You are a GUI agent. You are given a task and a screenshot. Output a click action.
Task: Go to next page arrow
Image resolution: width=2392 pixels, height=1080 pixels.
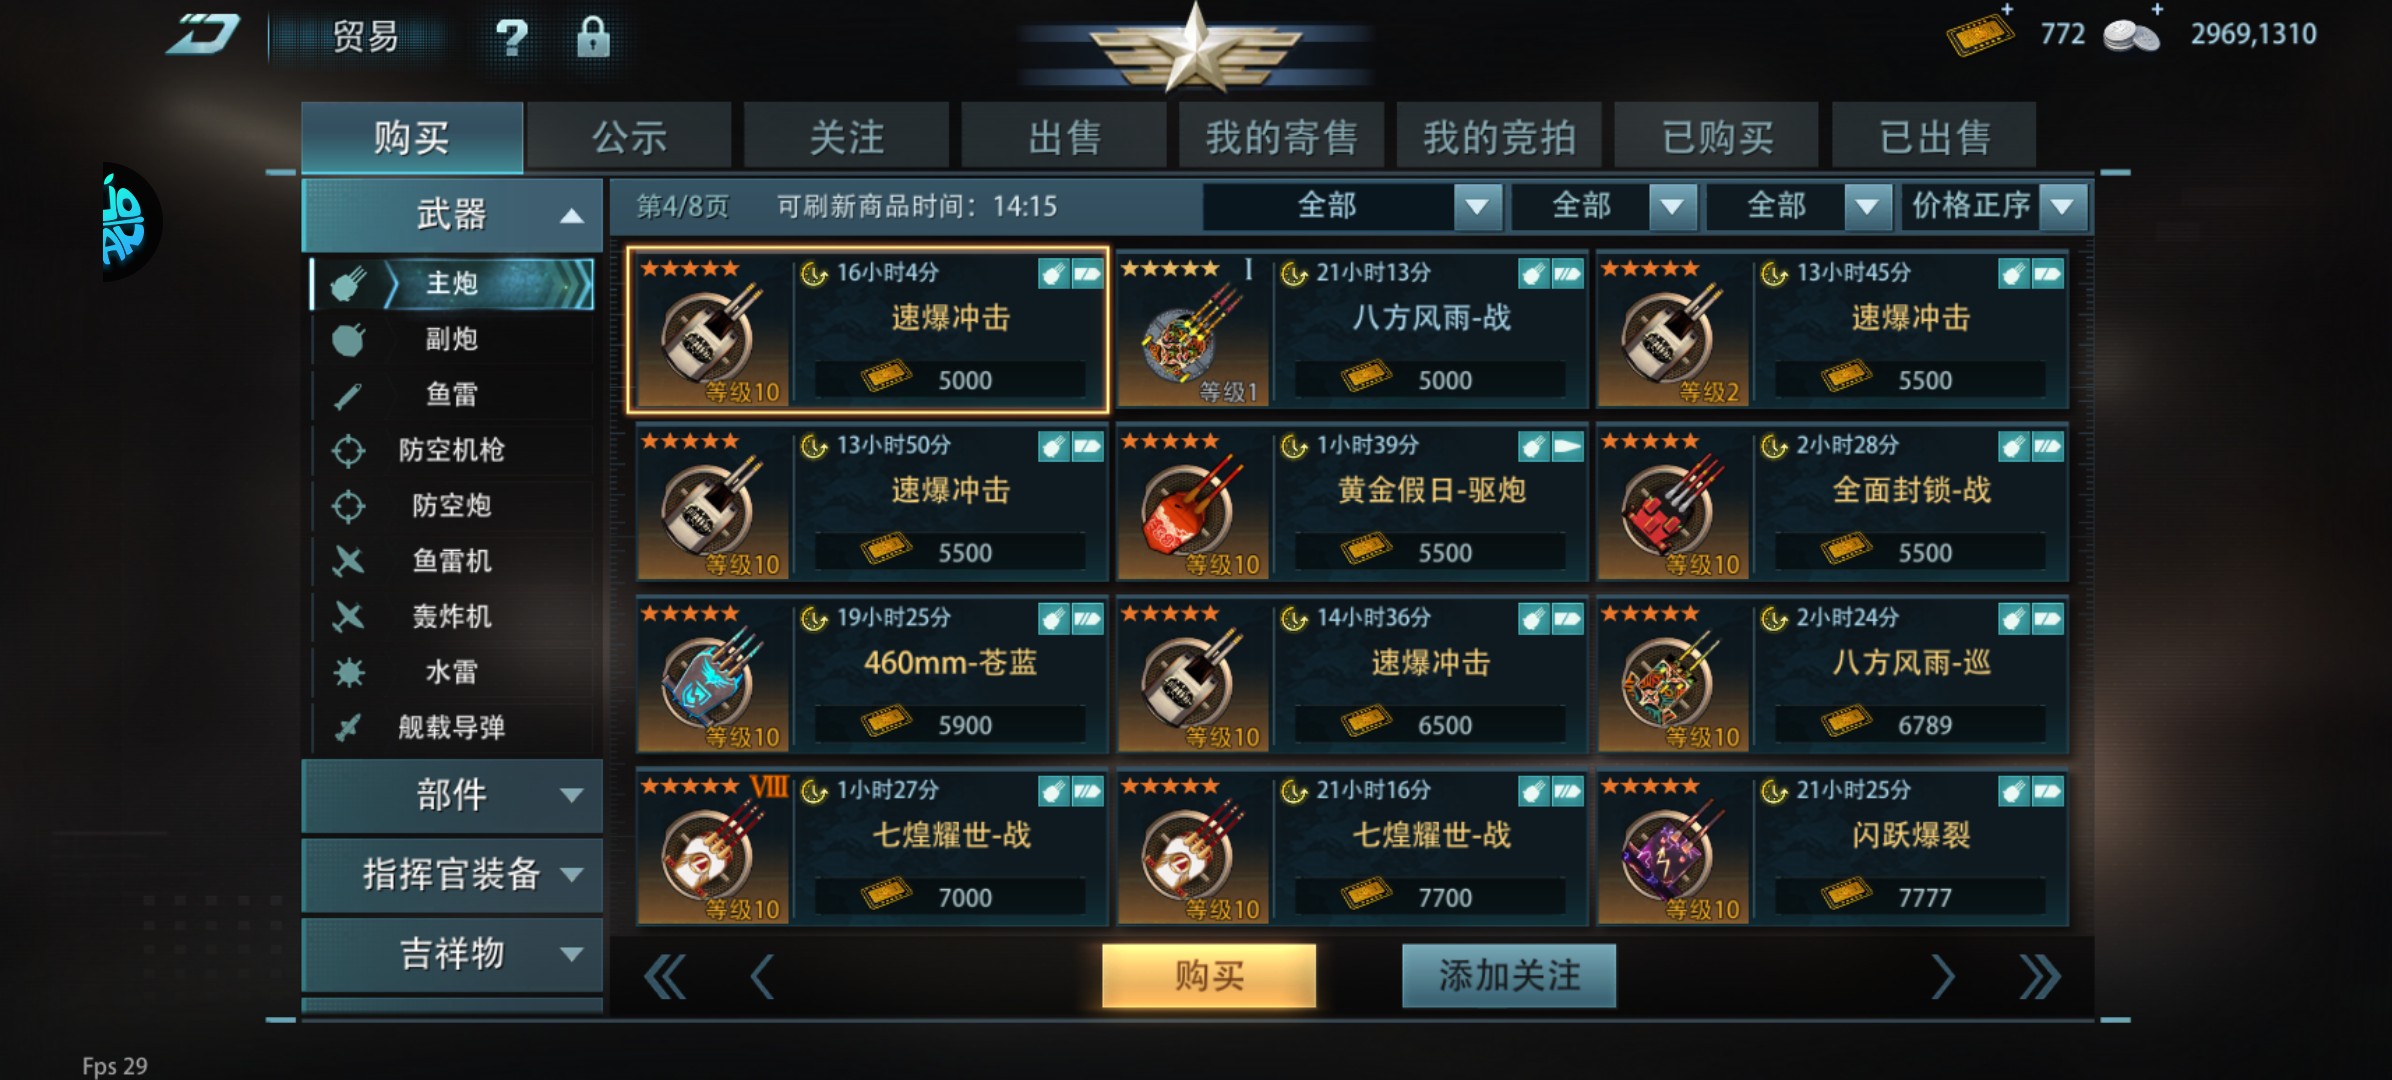1941,976
